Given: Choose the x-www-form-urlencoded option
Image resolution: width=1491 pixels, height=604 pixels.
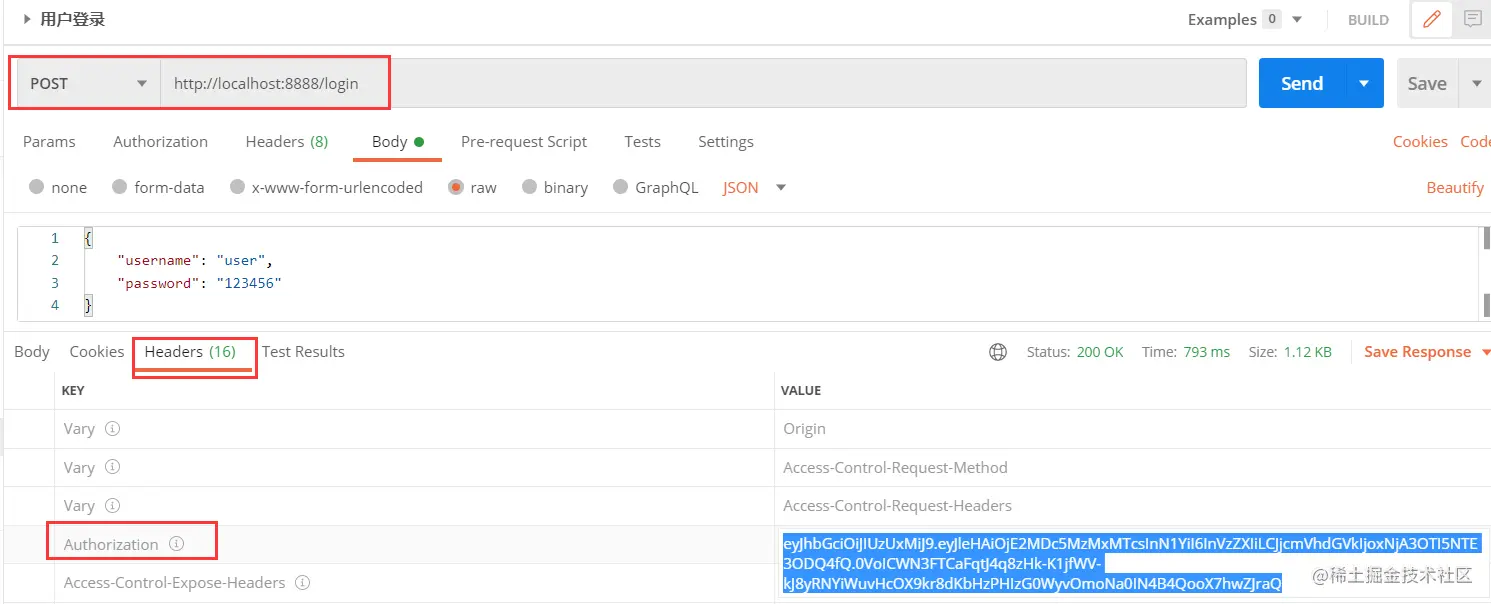Looking at the screenshot, I should 238,187.
